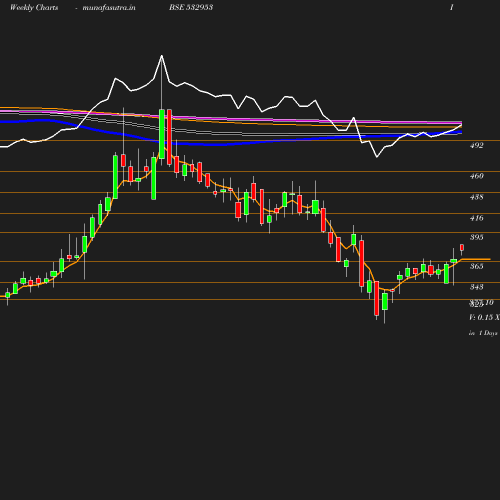This screenshot has height=500, width=500.
Task: Click the 492 price axis label
Action: click(476, 145)
